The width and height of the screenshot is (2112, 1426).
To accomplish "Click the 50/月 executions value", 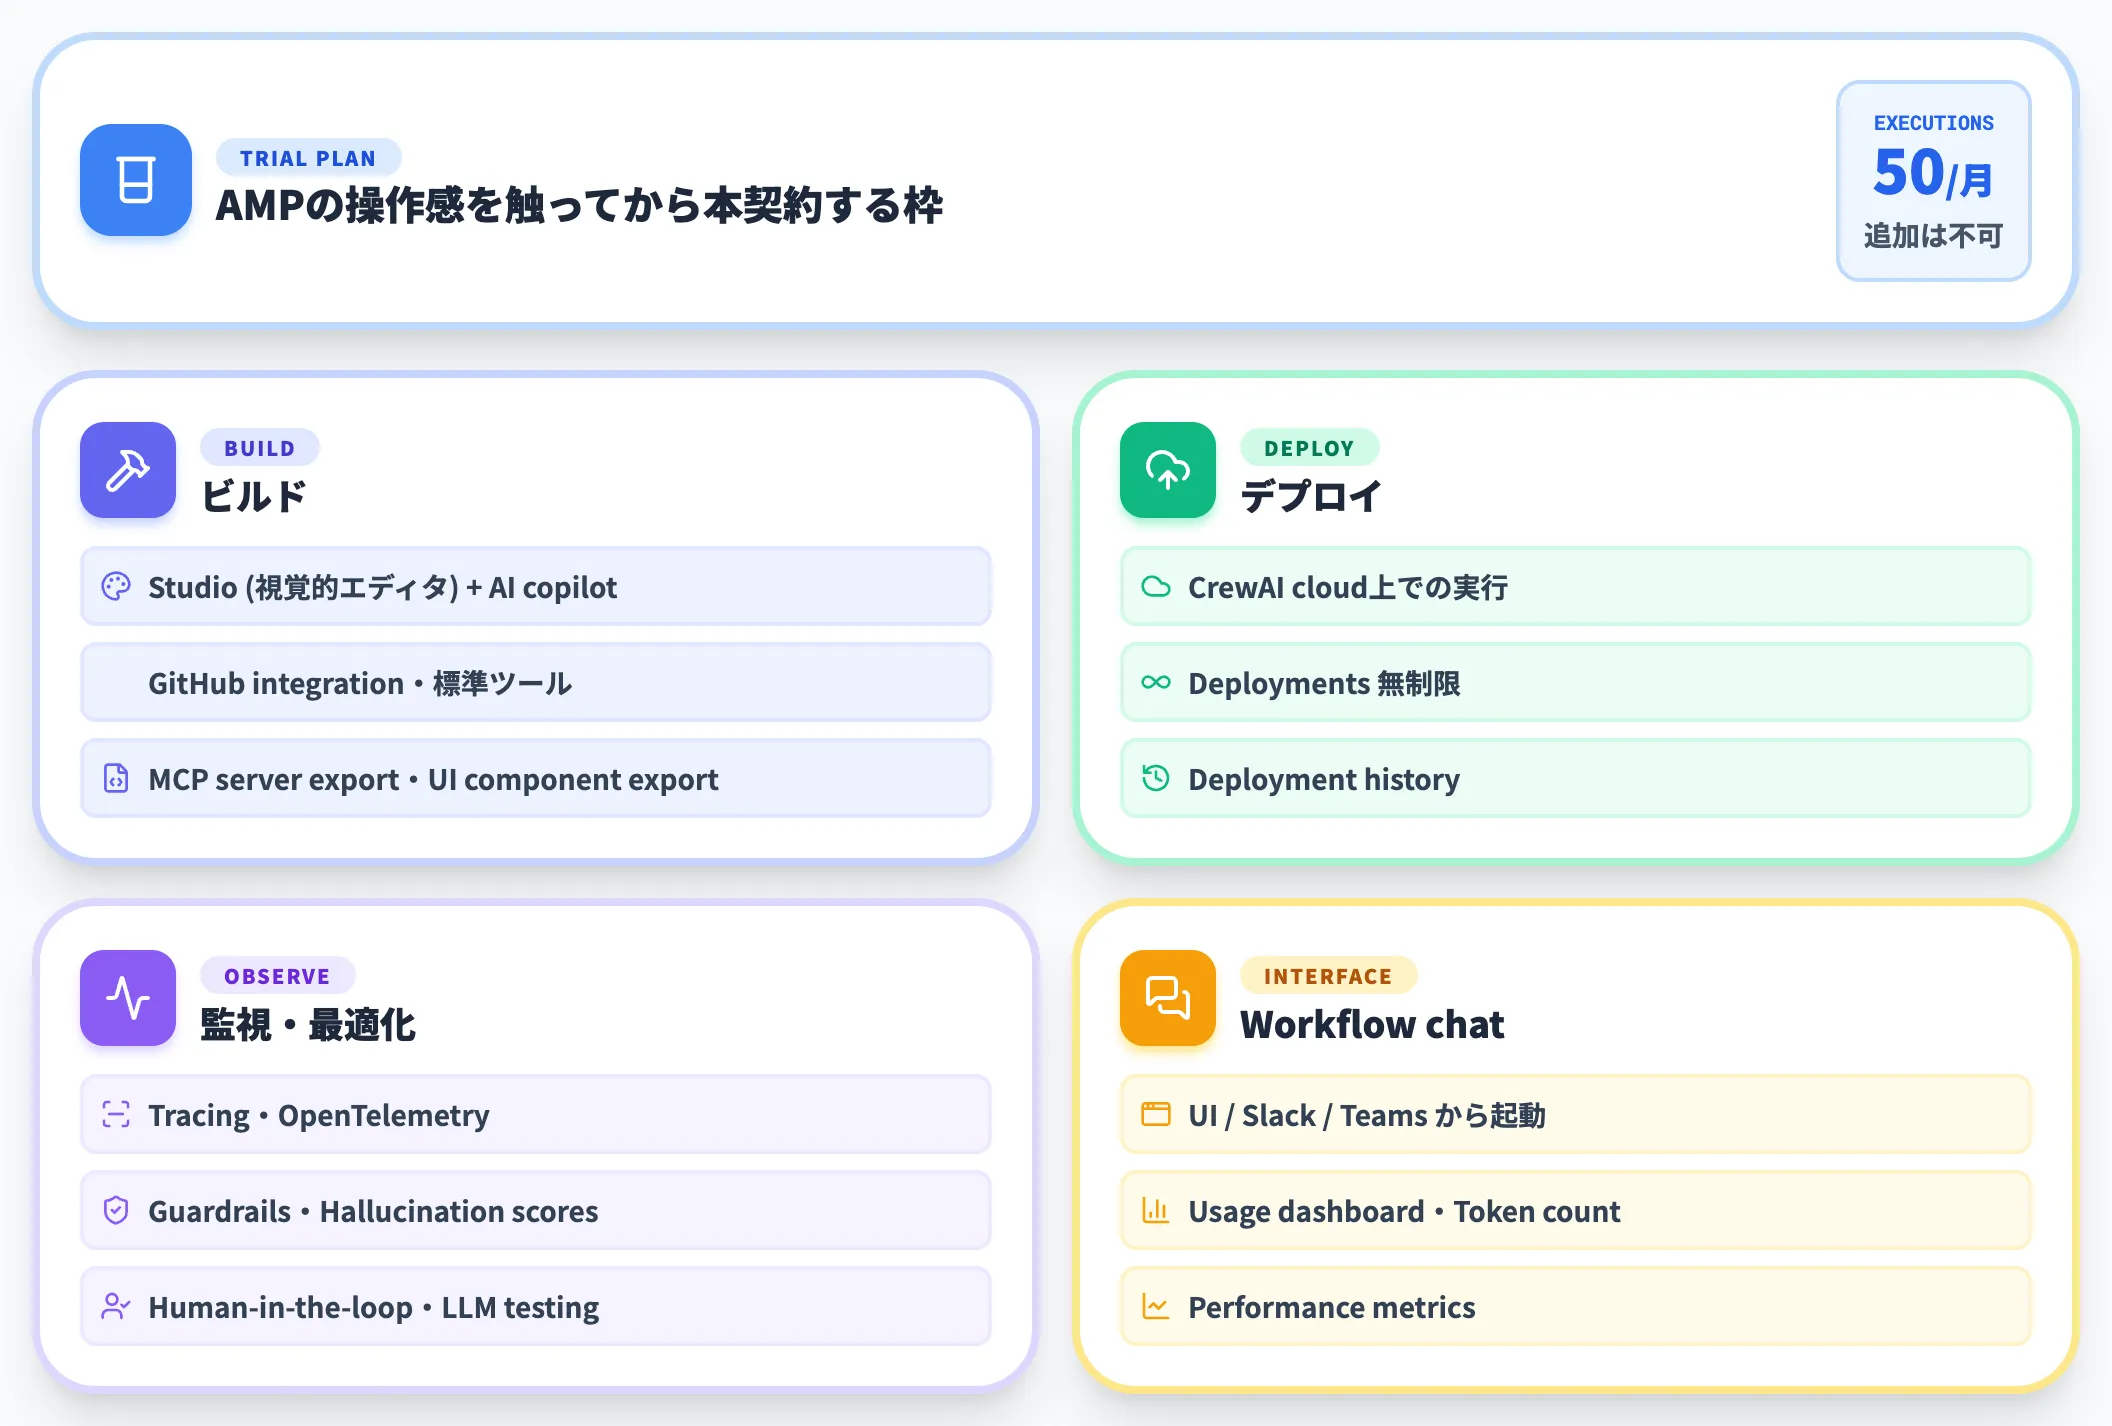I will pyautogui.click(x=1934, y=173).
